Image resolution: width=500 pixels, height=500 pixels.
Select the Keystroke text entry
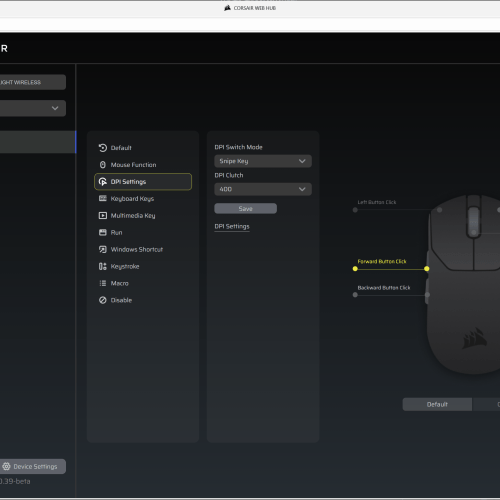point(125,266)
